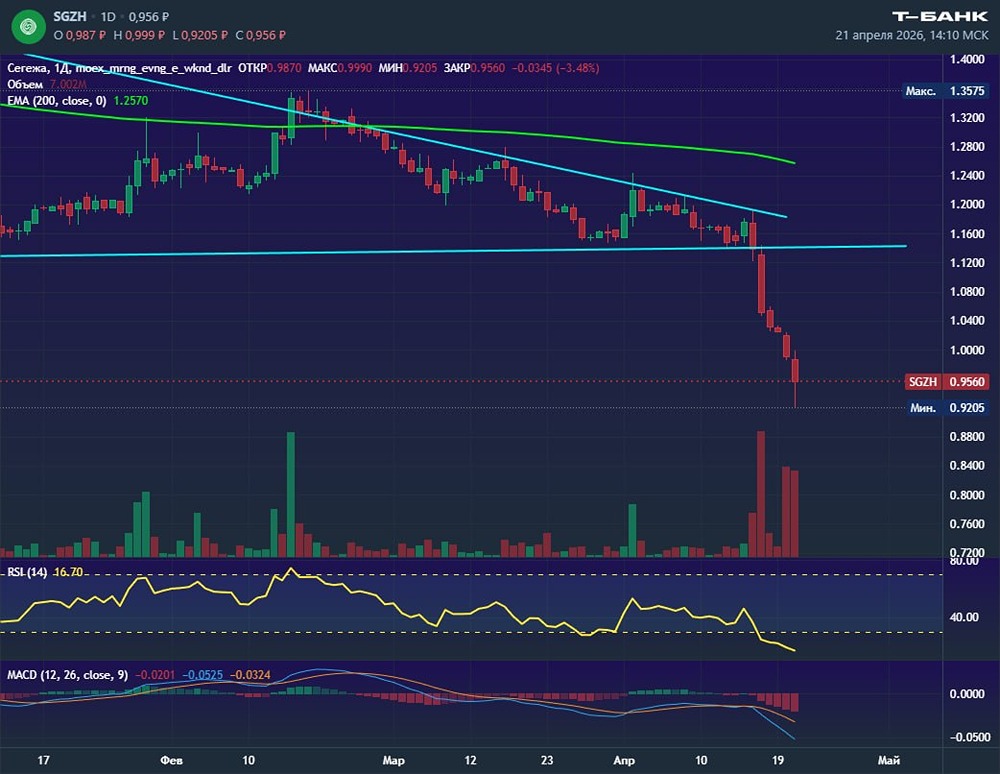Click the high value H 0,999 ₽
This screenshot has width=1000, height=774.
pyautogui.click(x=139, y=35)
